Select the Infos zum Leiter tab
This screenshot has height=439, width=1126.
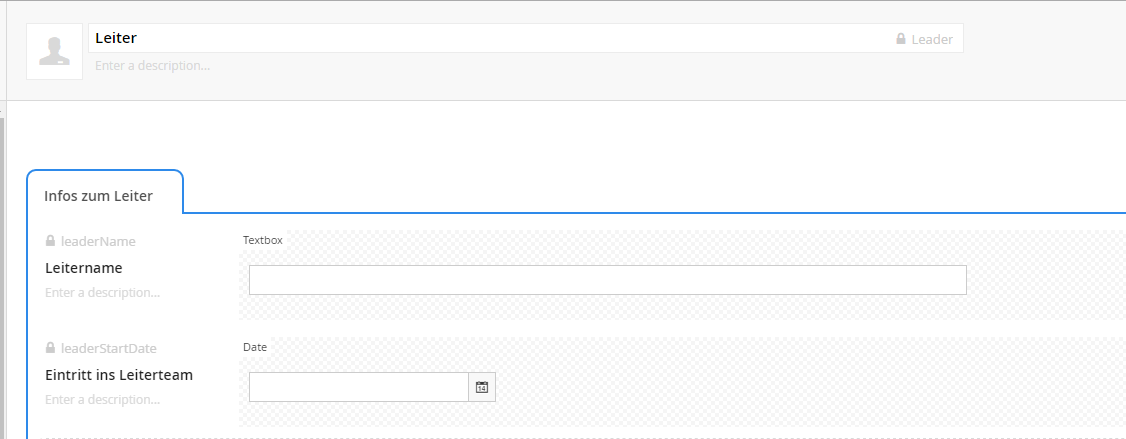(x=98, y=196)
